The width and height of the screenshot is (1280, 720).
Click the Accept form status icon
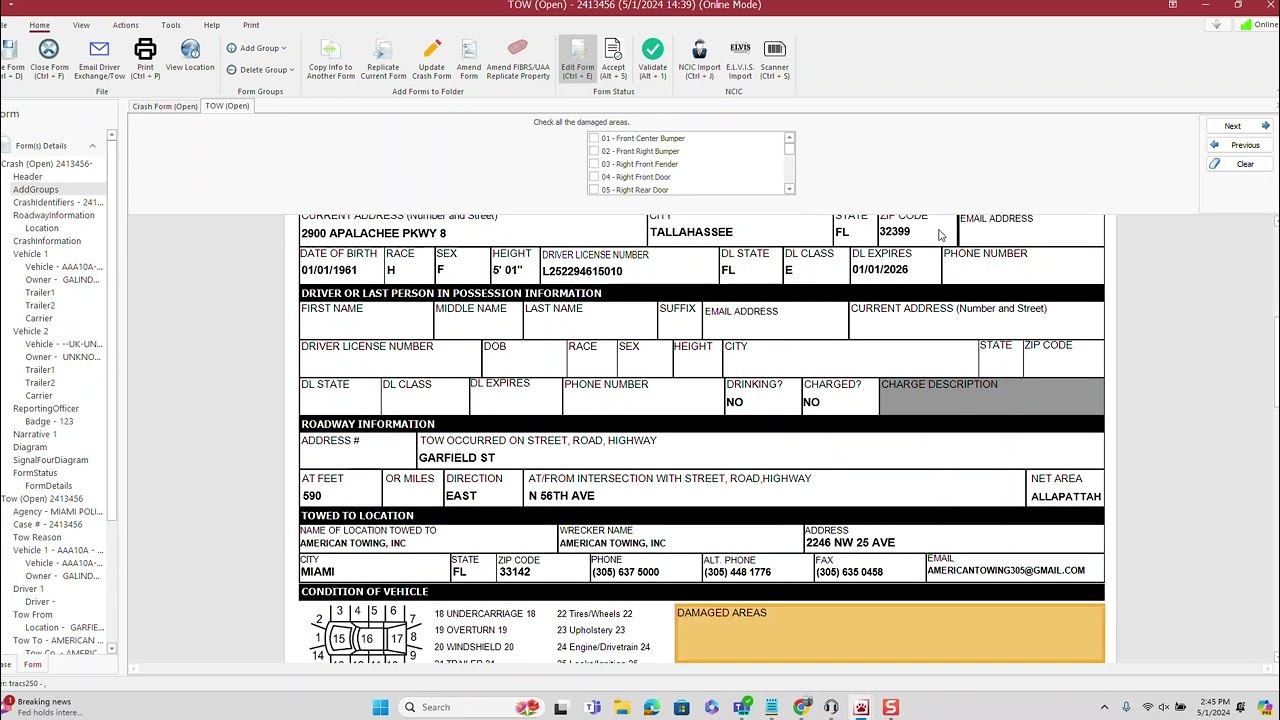tap(613, 49)
